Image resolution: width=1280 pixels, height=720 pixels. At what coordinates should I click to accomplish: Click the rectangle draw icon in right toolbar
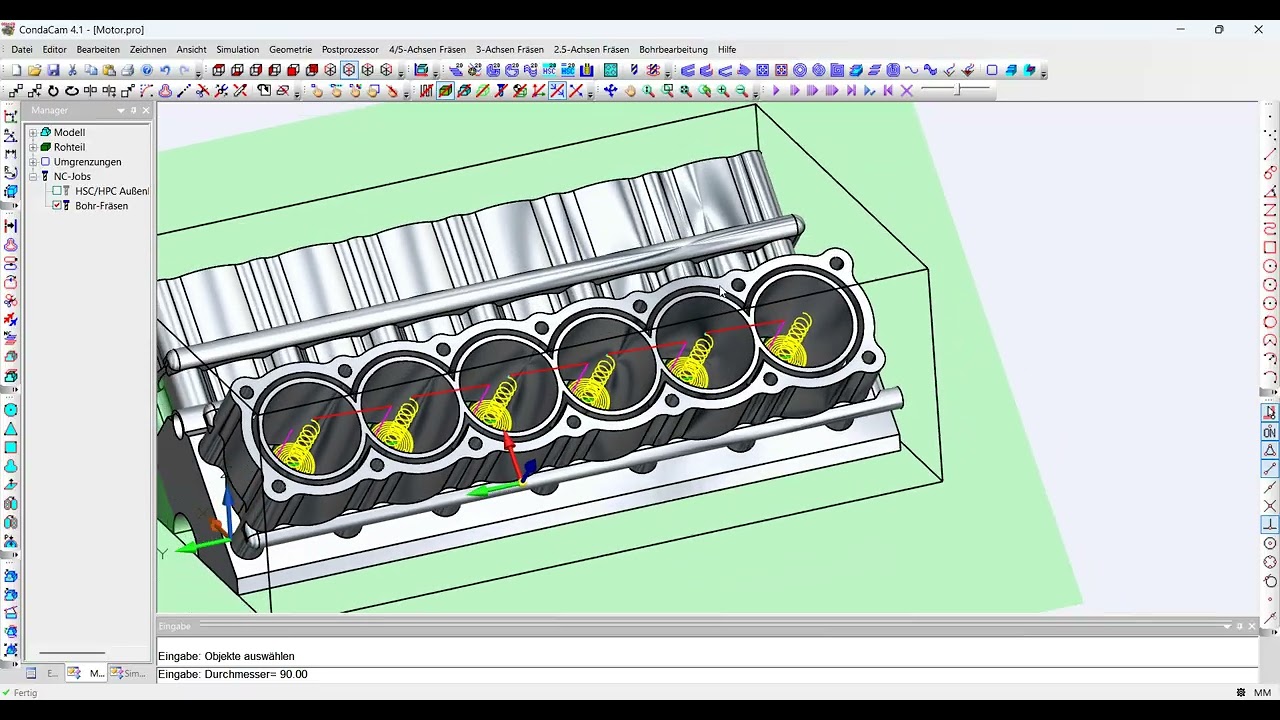(1270, 247)
